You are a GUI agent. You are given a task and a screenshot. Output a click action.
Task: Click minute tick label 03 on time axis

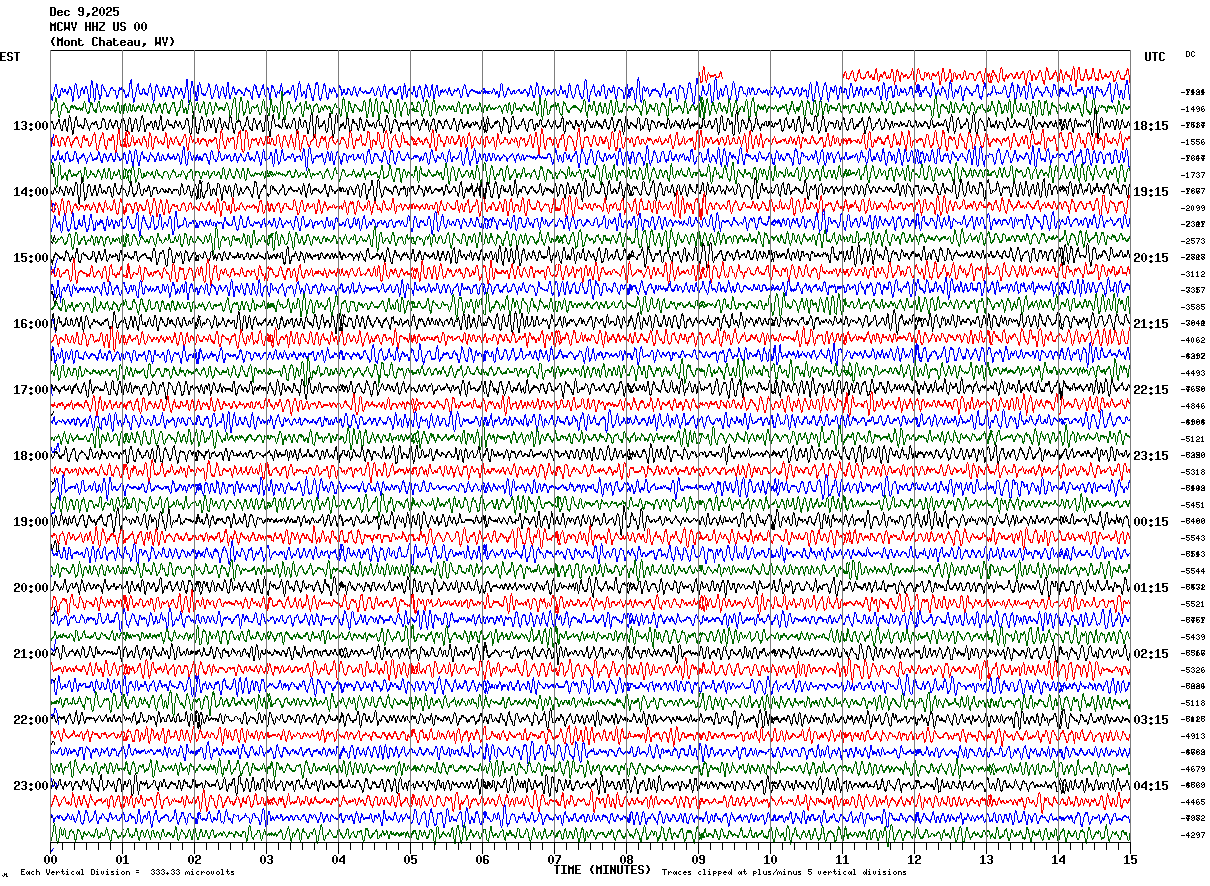click(x=267, y=859)
